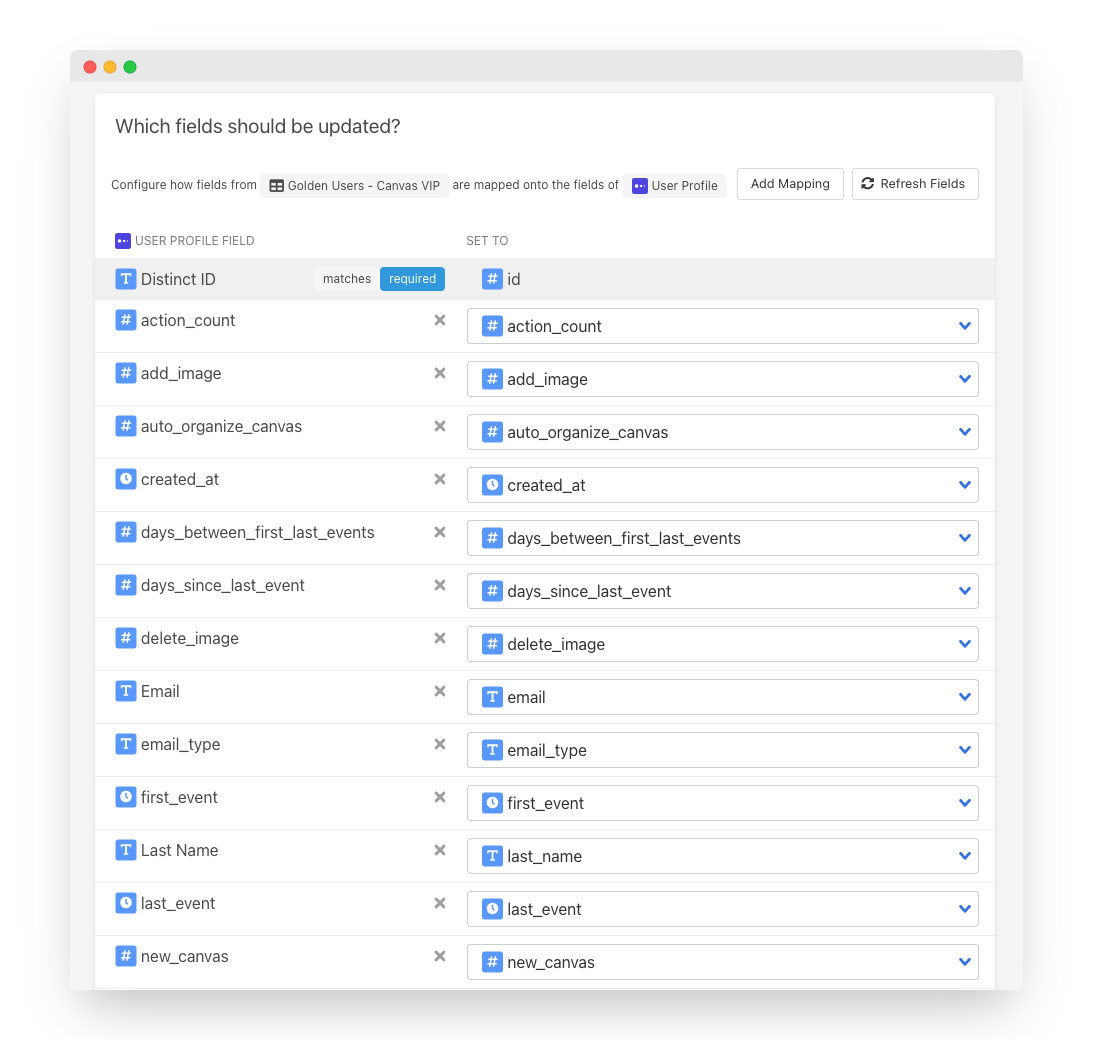Remove the new_canvas mapping with its X icon

coord(439,956)
